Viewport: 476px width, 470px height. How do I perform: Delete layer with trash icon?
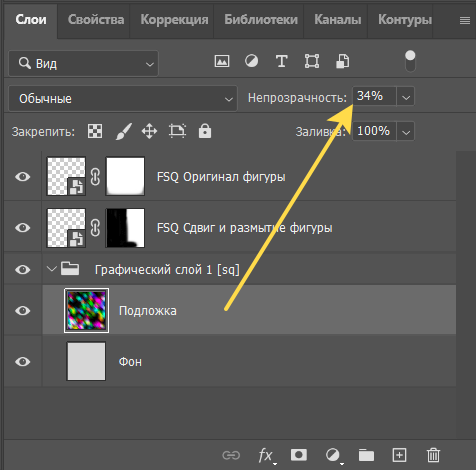click(x=433, y=455)
